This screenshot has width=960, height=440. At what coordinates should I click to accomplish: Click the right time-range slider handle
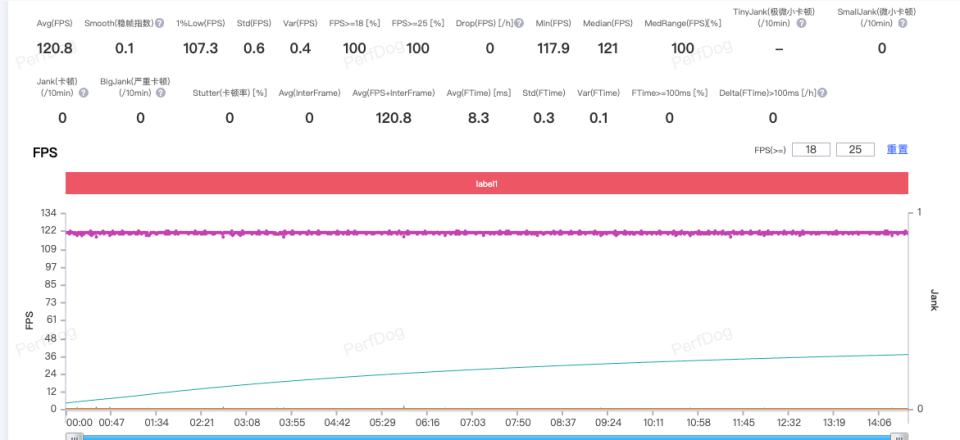click(899, 437)
